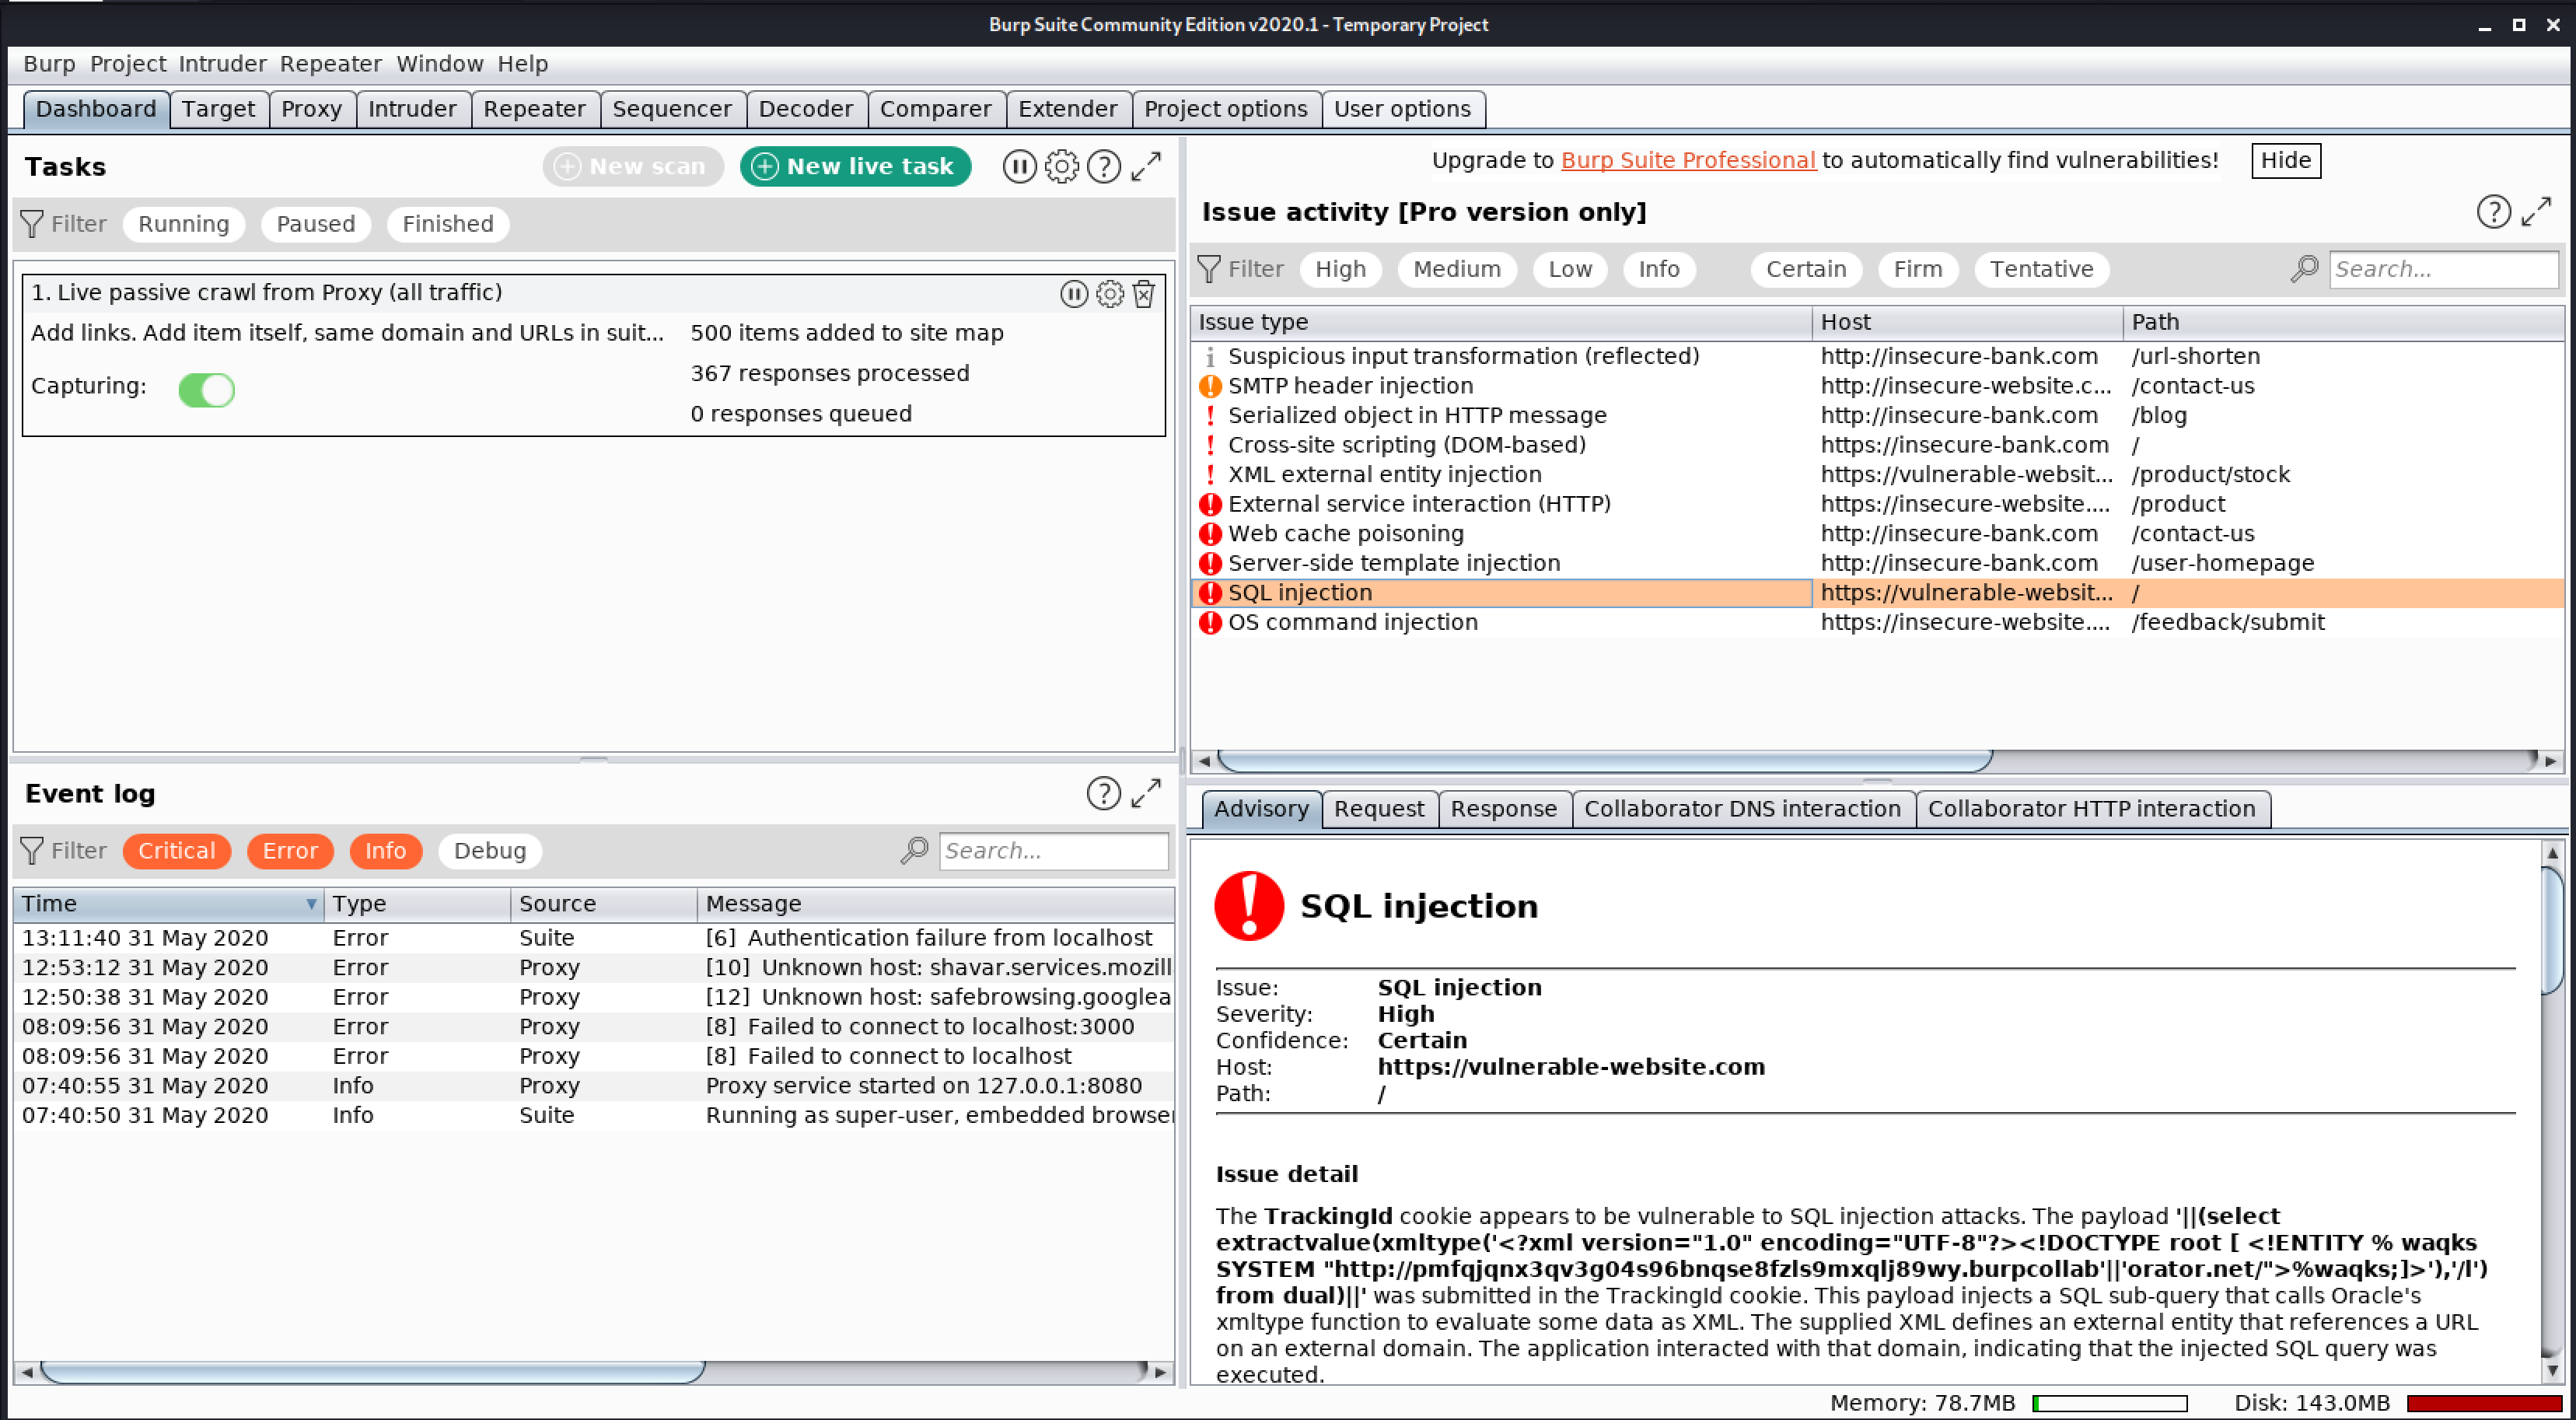
Task: Pause all tasks using the Tasks pause icon
Action: 1019,166
